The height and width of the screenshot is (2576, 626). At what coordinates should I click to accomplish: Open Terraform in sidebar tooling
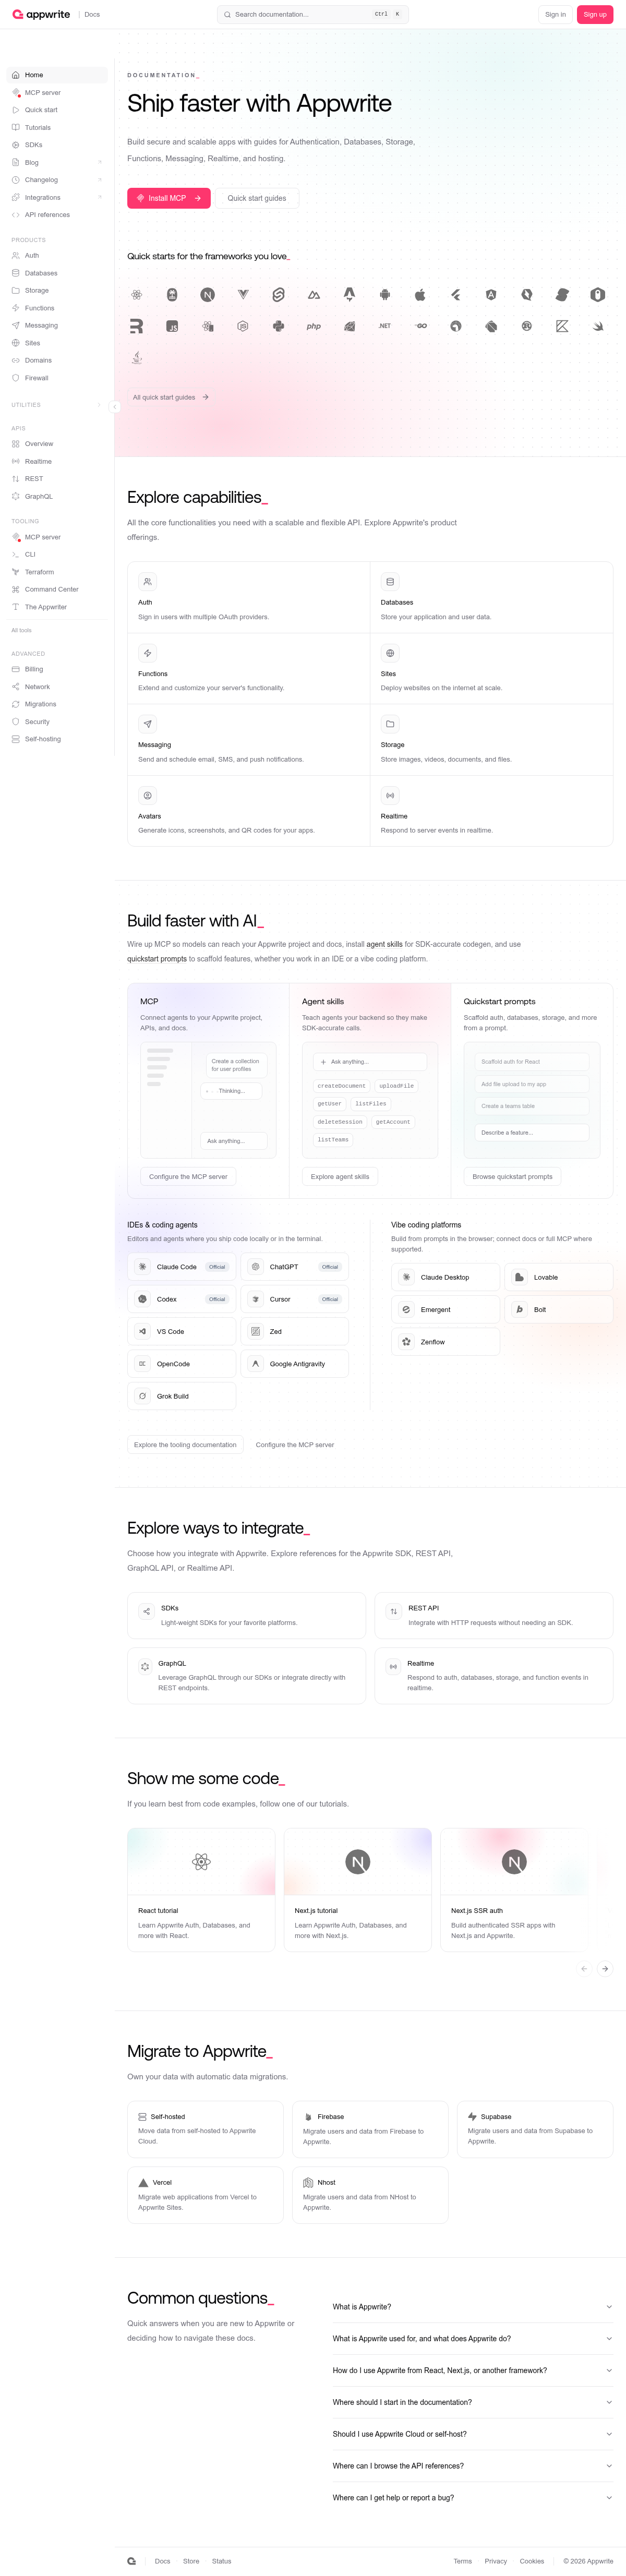click(x=57, y=572)
